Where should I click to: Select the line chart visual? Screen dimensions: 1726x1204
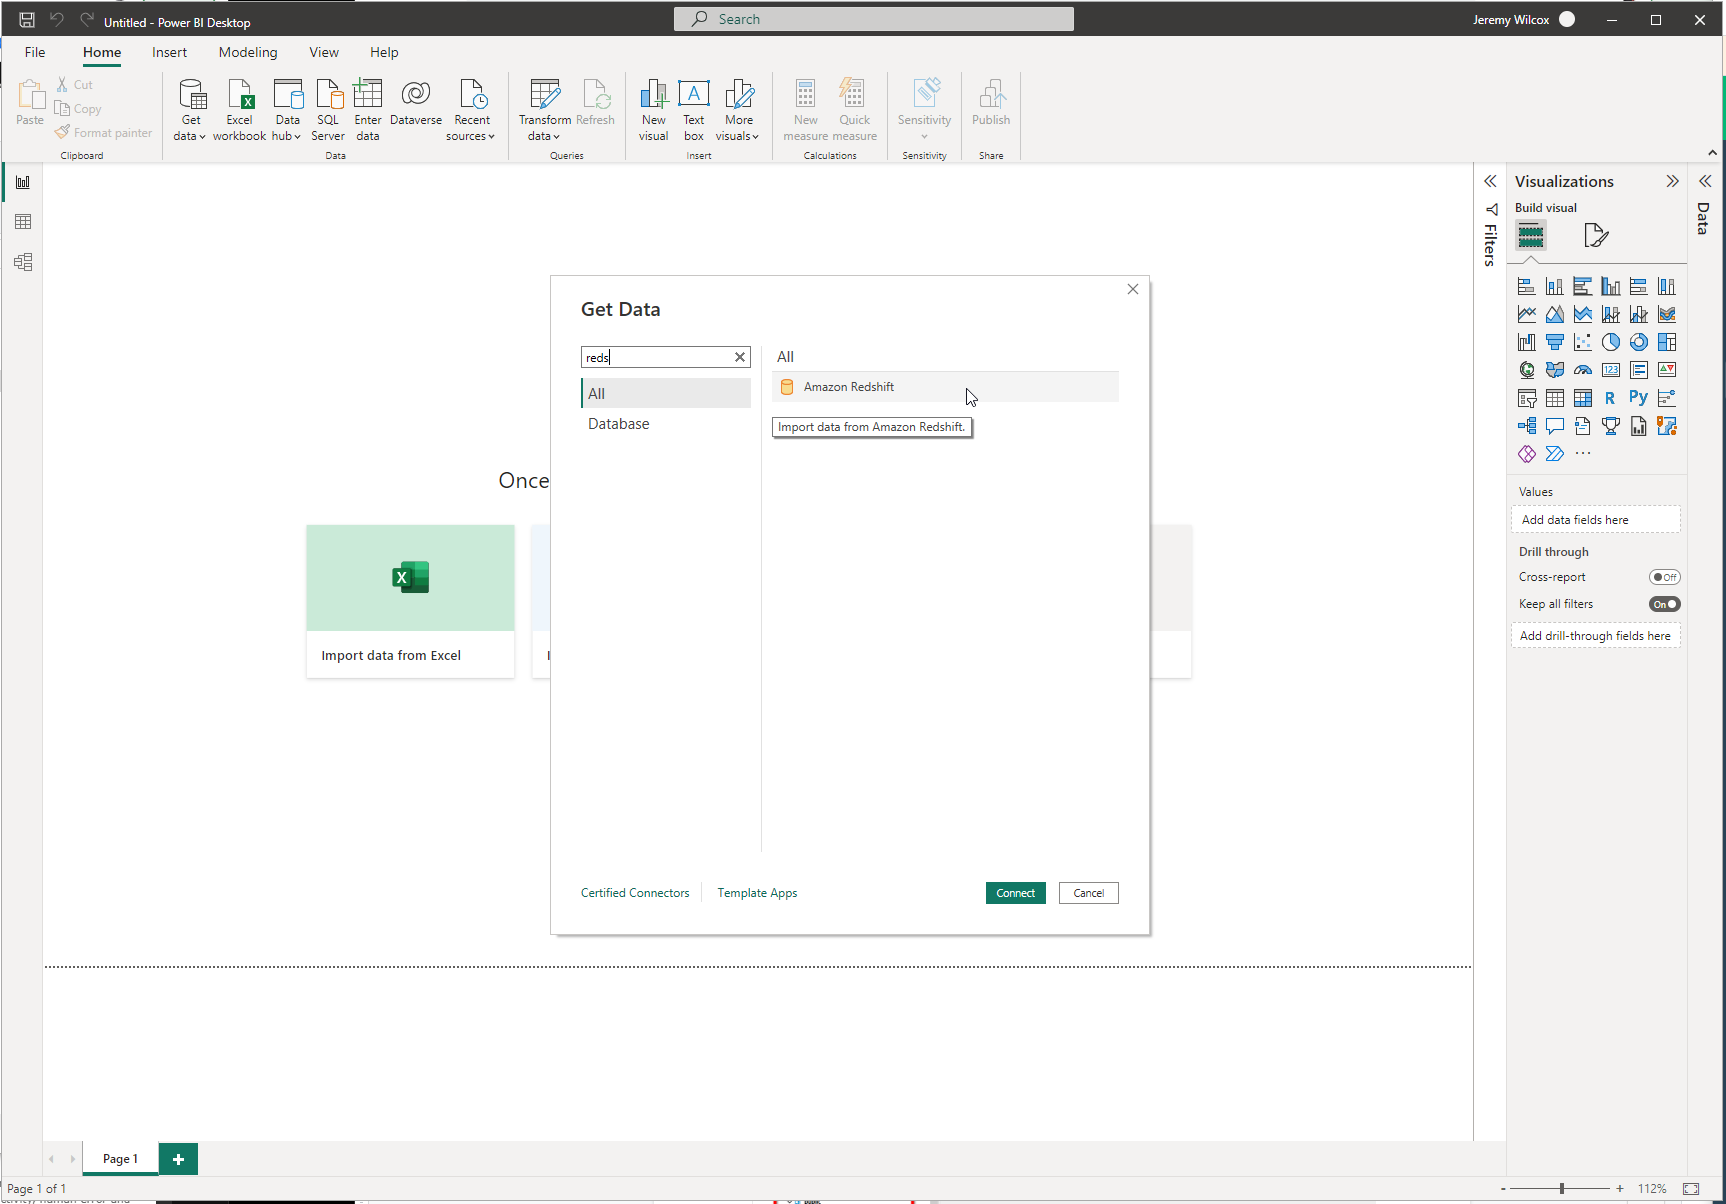coord(1527,314)
